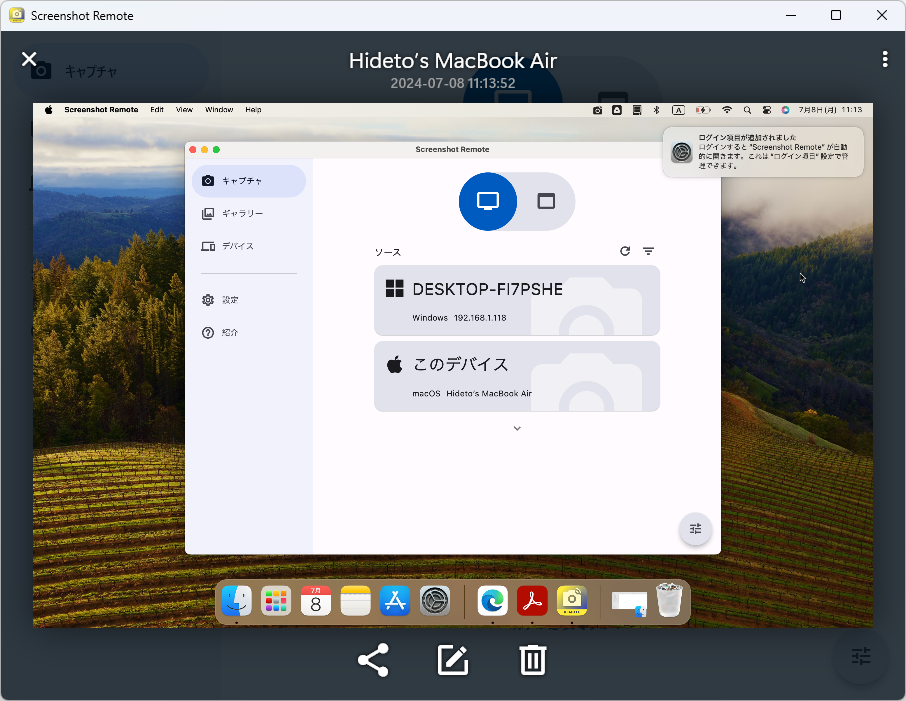906x701 pixels.
Task: Open the Edit menu in the macOS menu bar
Action: [156, 109]
